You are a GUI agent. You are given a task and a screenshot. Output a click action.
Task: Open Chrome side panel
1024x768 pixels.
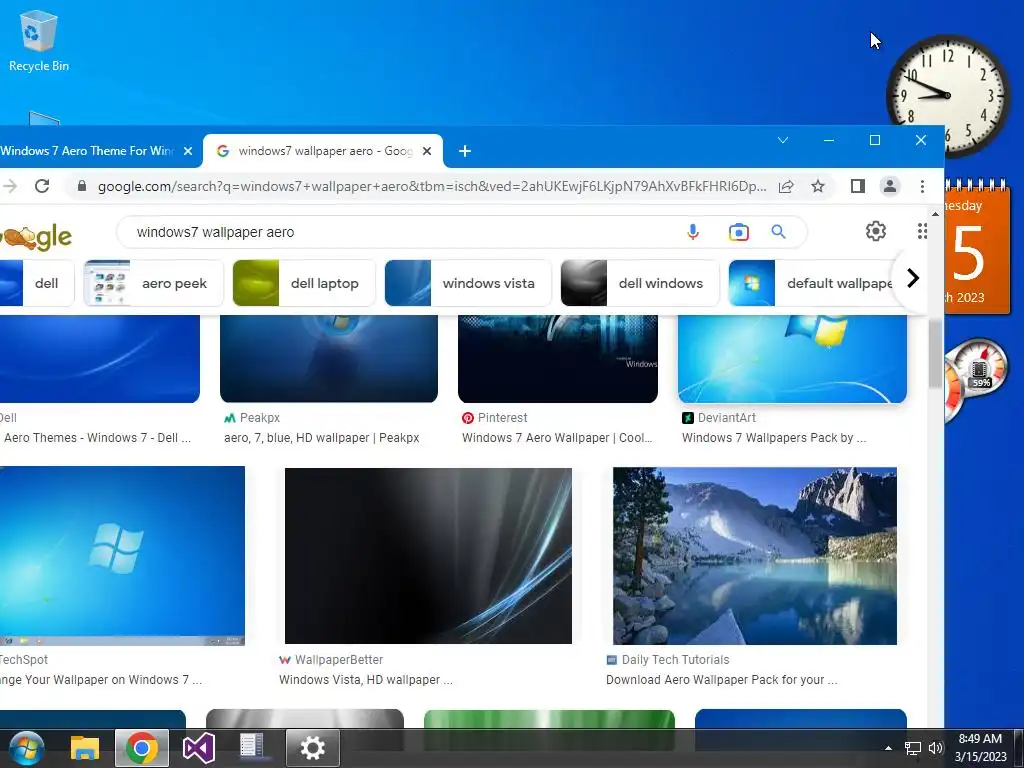coord(858,187)
